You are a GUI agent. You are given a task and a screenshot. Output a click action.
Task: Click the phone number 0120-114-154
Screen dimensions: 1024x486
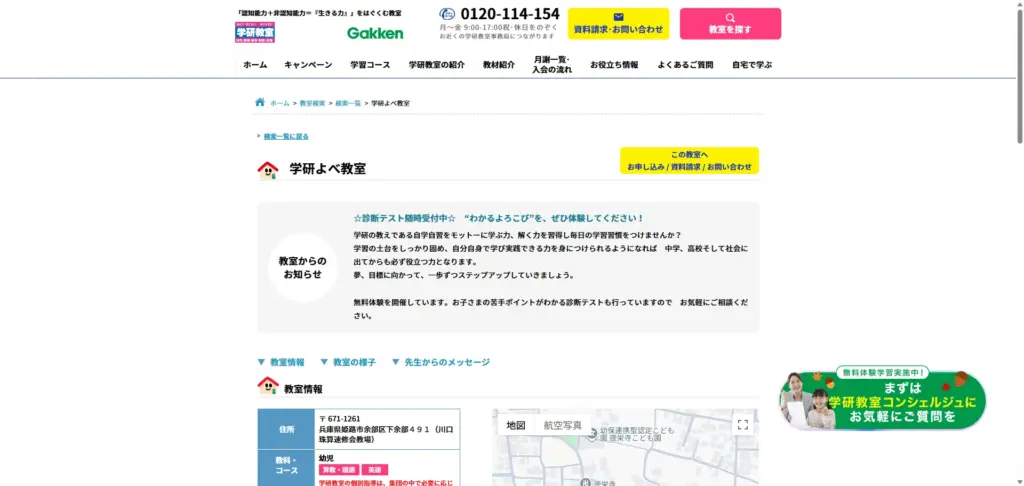[510, 14]
